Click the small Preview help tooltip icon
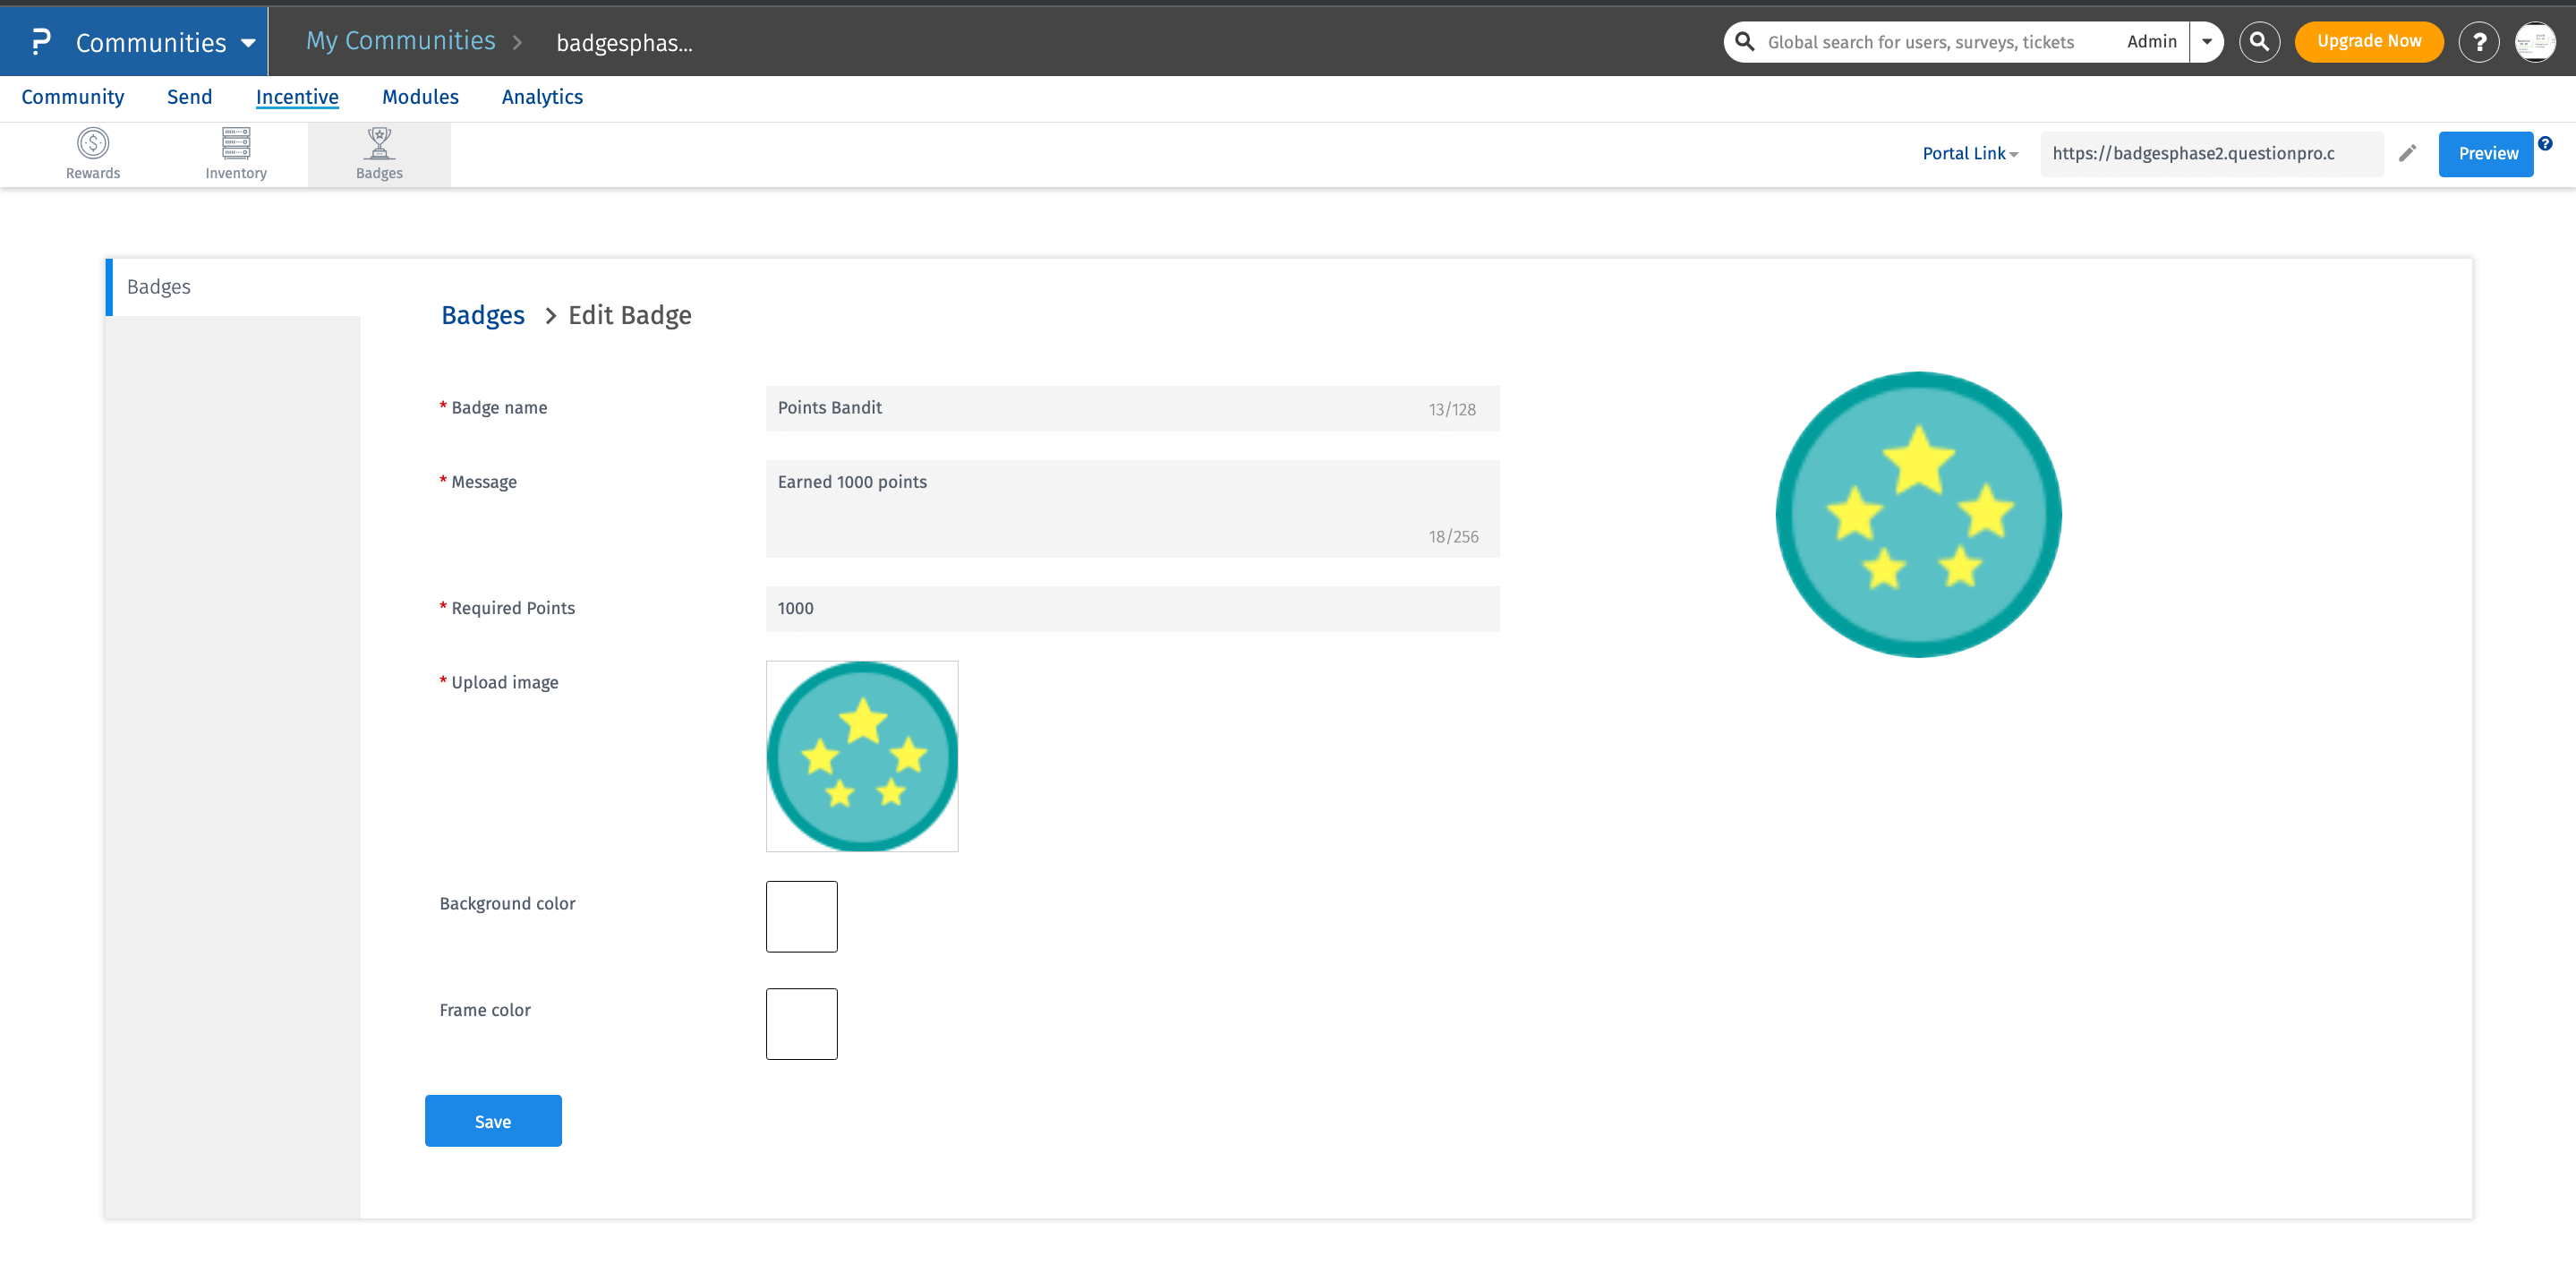The width and height of the screenshot is (2576, 1273). (2545, 143)
